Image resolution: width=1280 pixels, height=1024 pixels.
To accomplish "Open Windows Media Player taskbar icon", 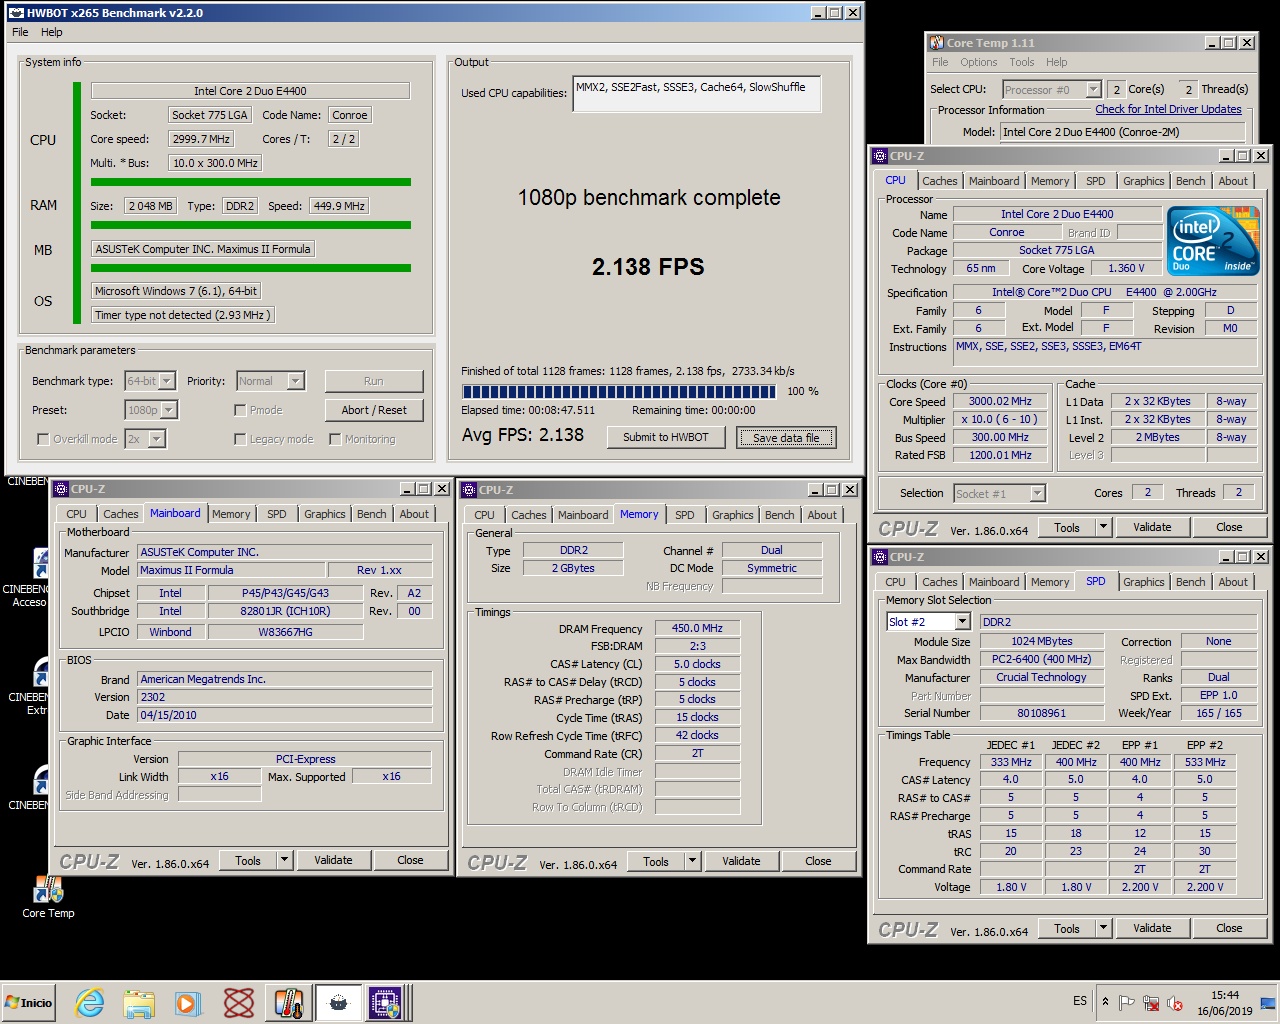I will point(187,1002).
